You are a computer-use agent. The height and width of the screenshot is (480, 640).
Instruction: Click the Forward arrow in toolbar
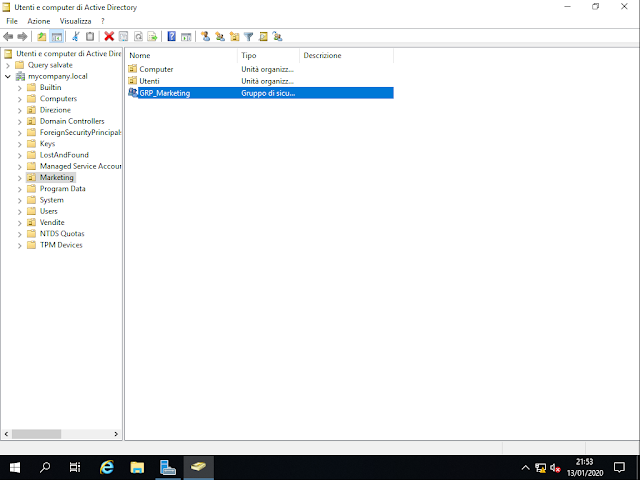(22, 37)
